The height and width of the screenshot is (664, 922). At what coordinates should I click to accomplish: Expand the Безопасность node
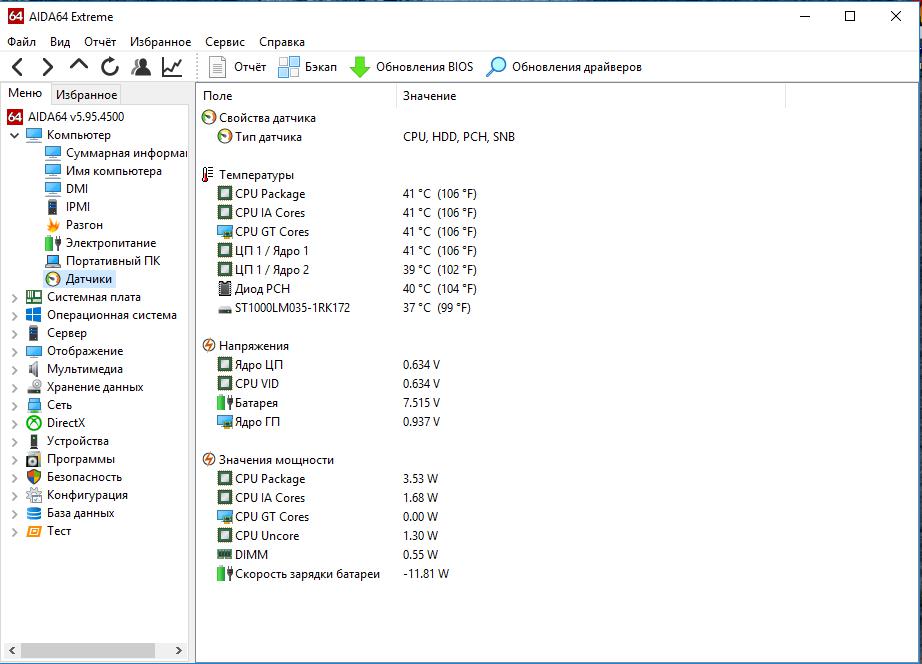[x=15, y=478]
